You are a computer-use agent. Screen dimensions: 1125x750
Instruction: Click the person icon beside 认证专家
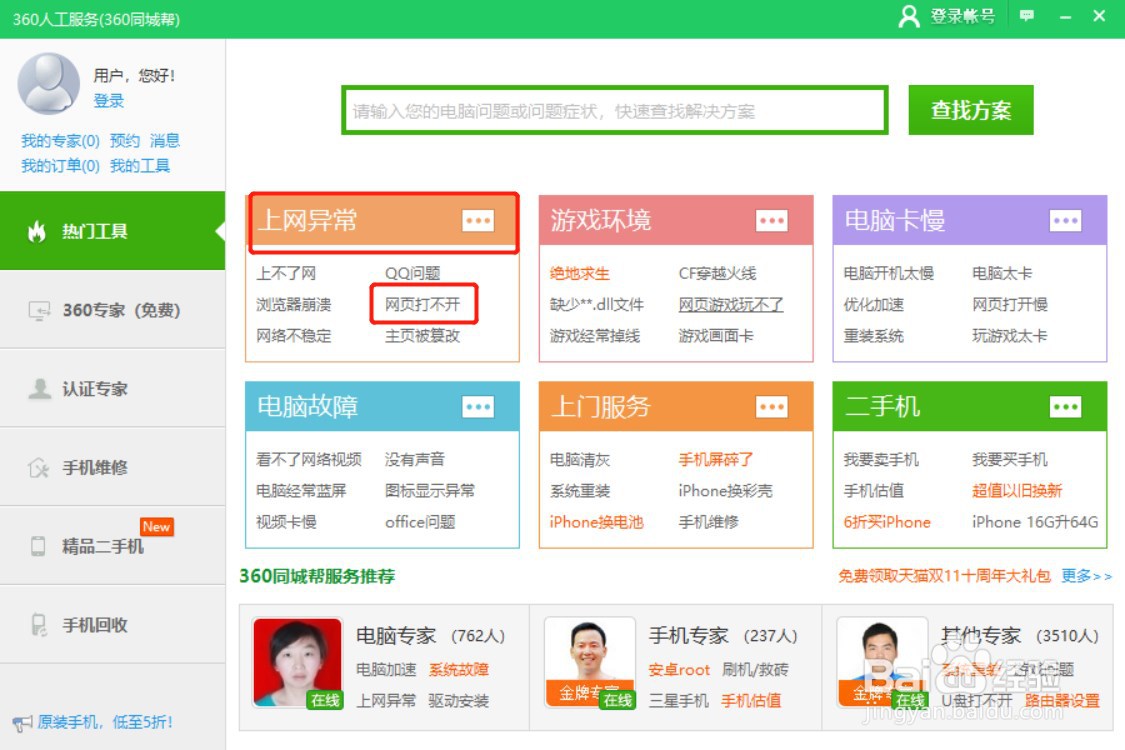[x=39, y=388]
